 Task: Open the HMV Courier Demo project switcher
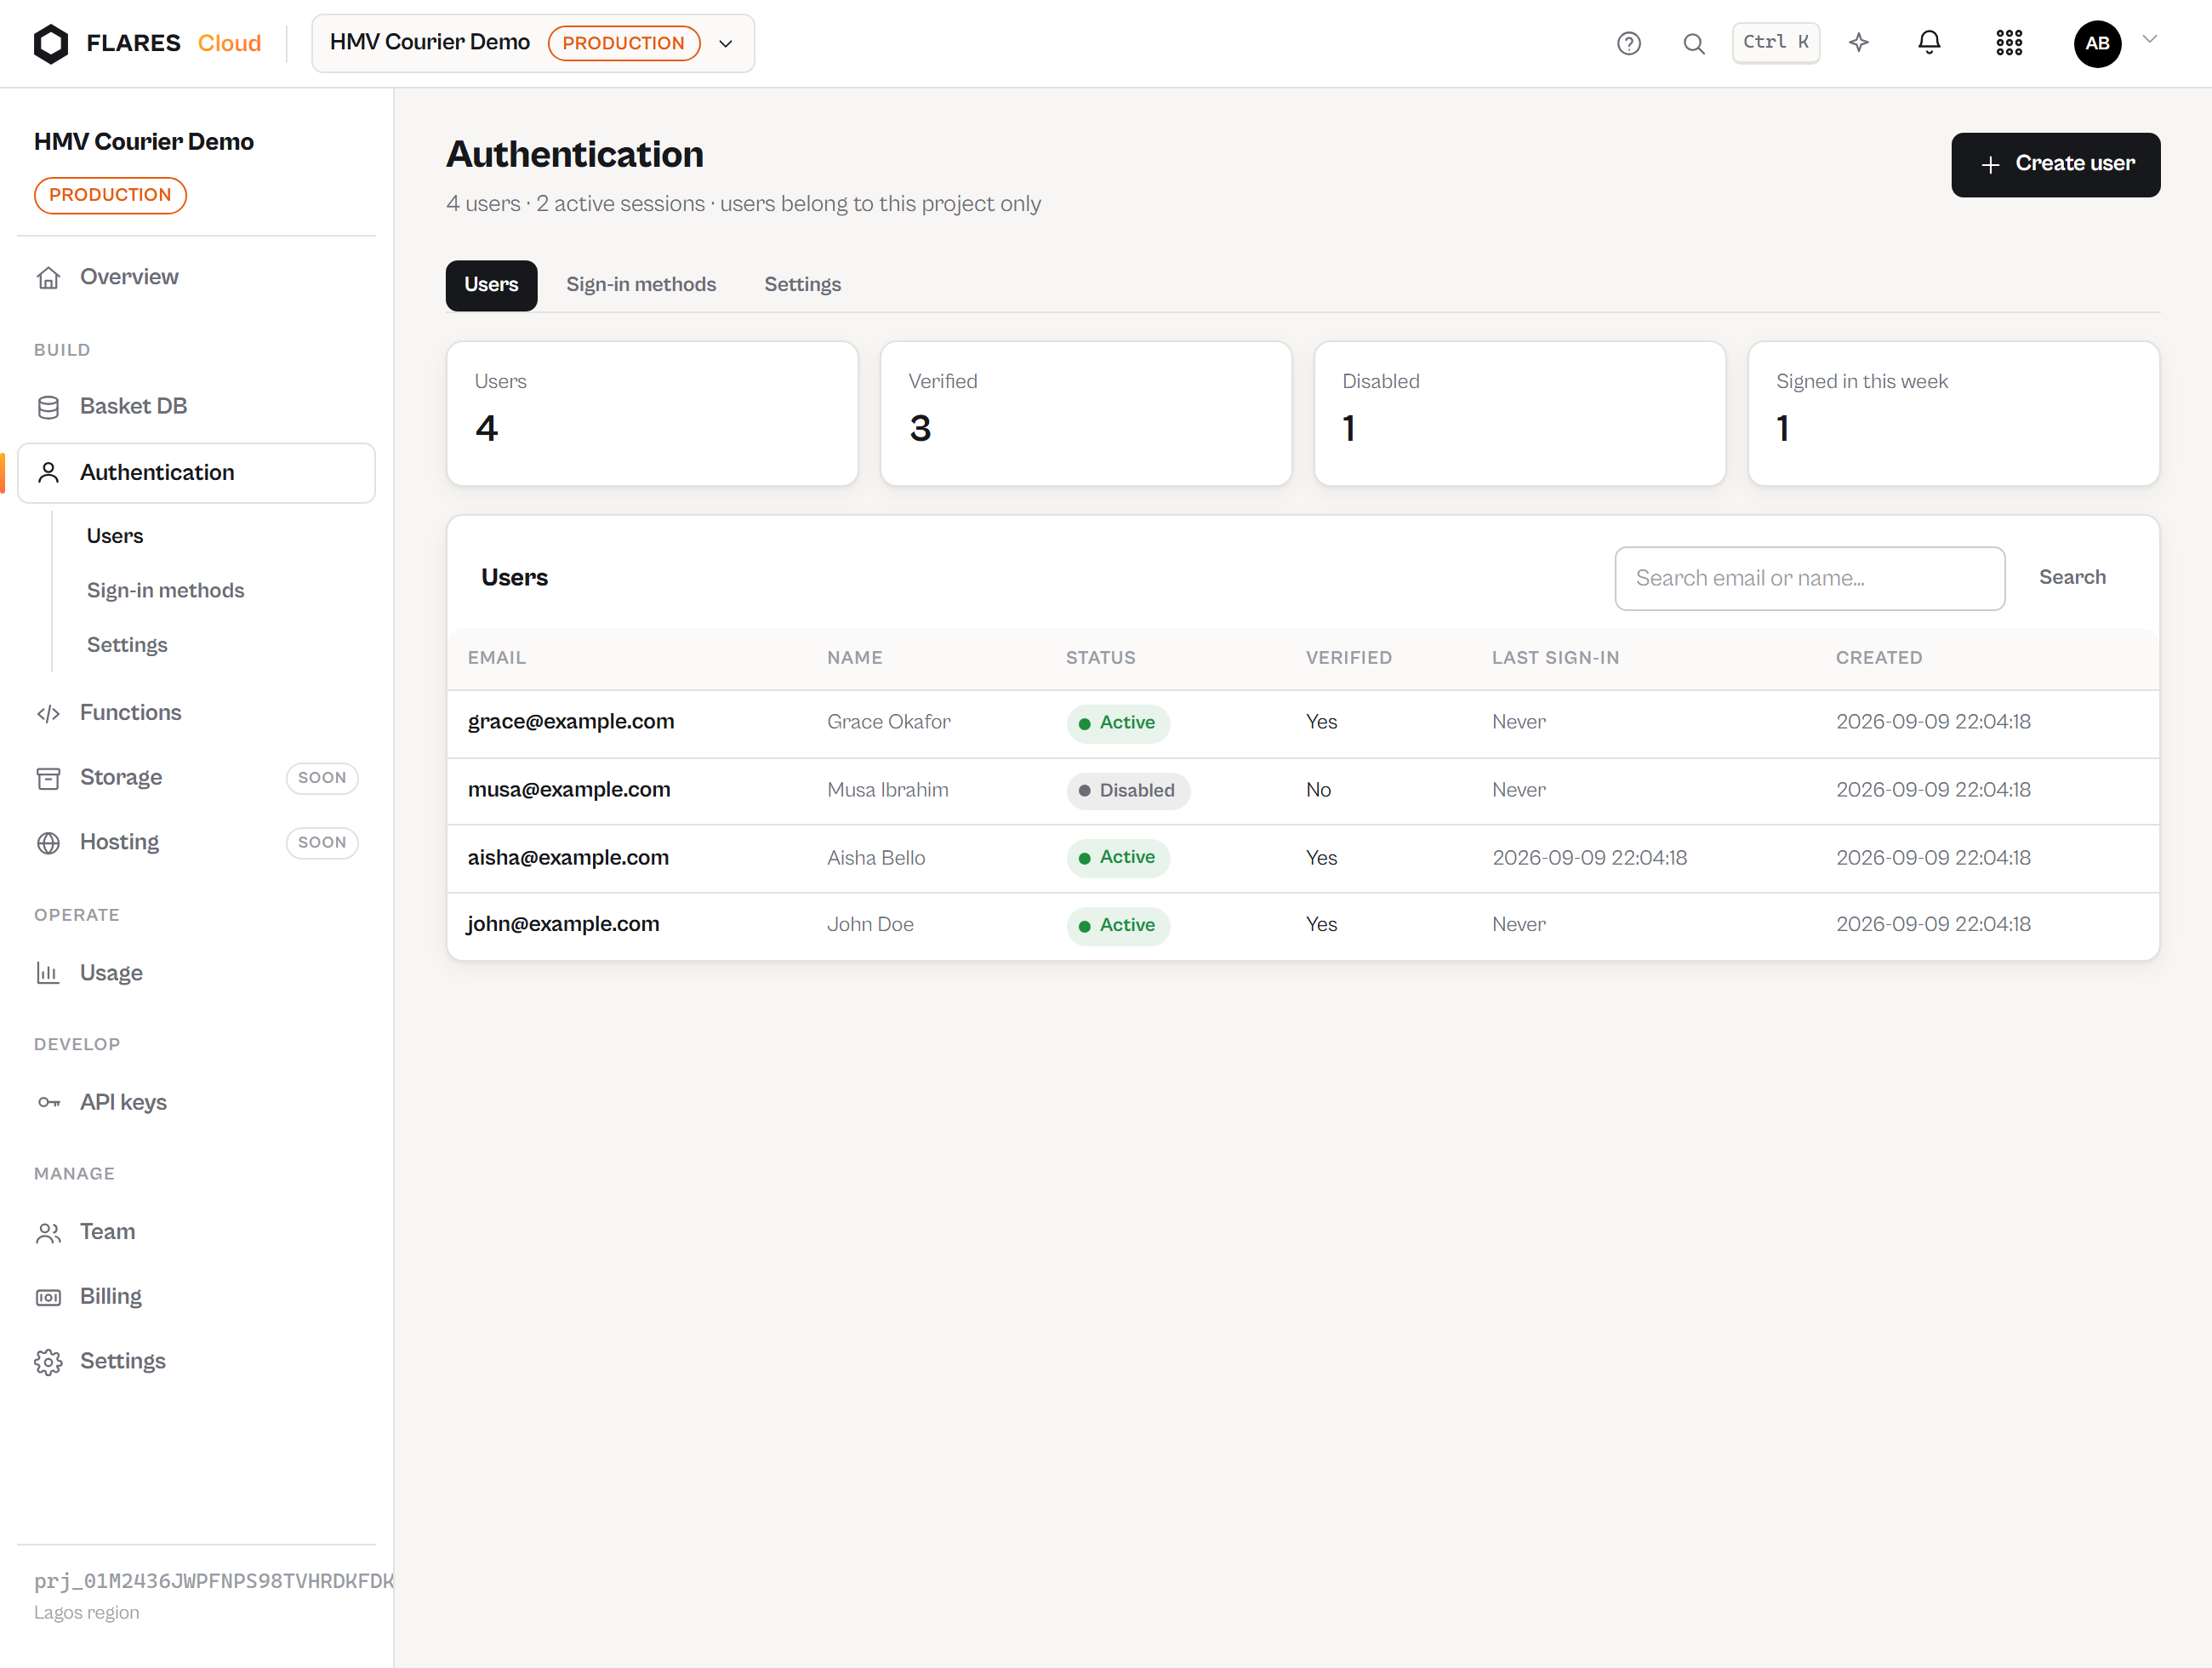[x=533, y=43]
